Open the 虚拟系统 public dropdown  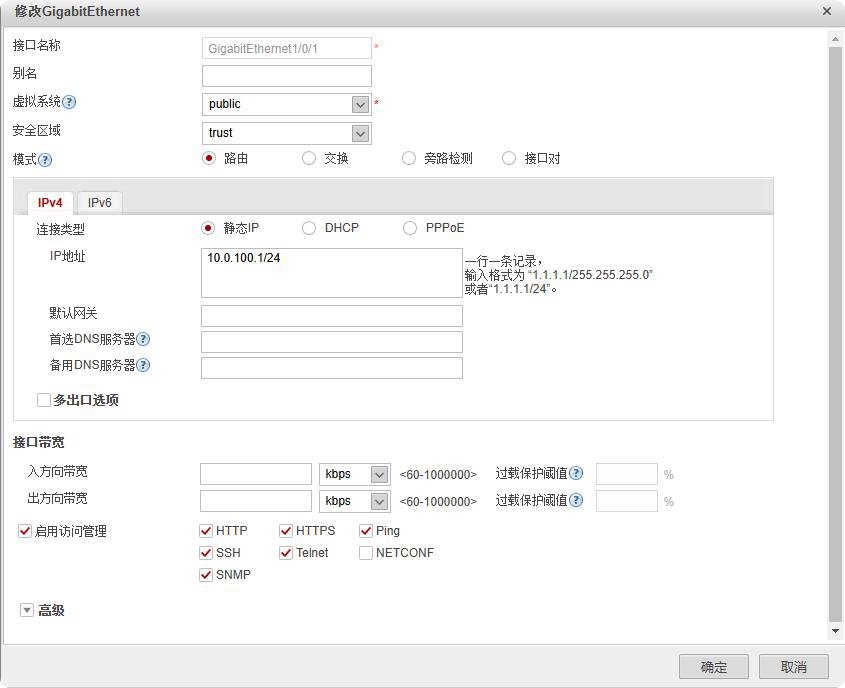[360, 104]
